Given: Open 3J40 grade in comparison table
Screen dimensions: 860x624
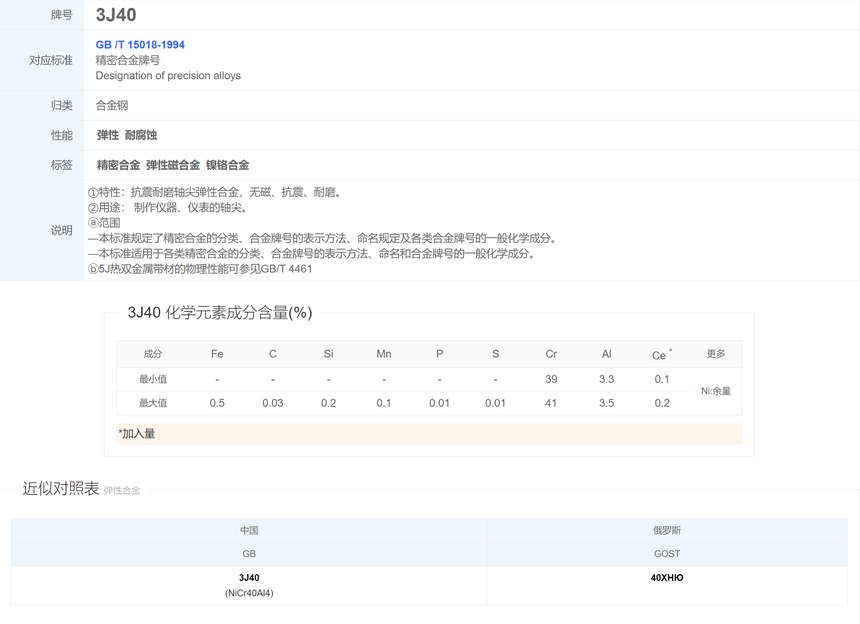Looking at the screenshot, I should pos(249,577).
